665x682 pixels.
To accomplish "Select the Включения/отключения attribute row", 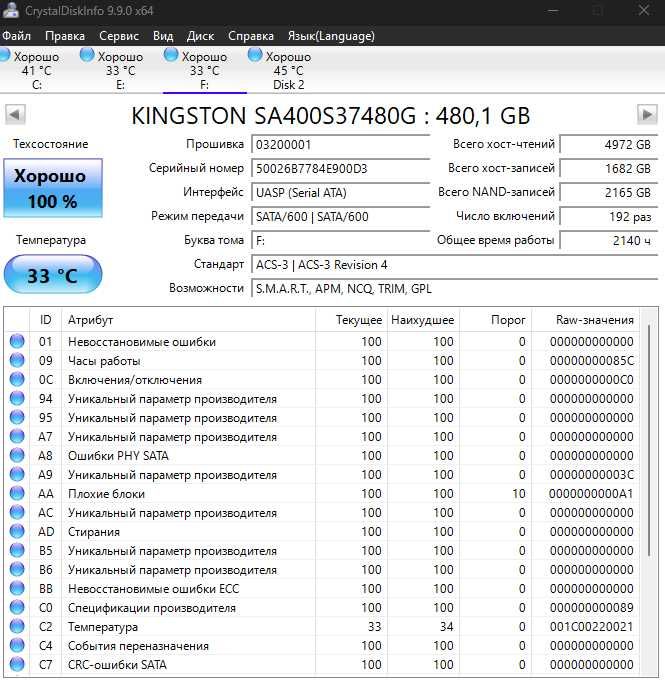I will coord(322,379).
